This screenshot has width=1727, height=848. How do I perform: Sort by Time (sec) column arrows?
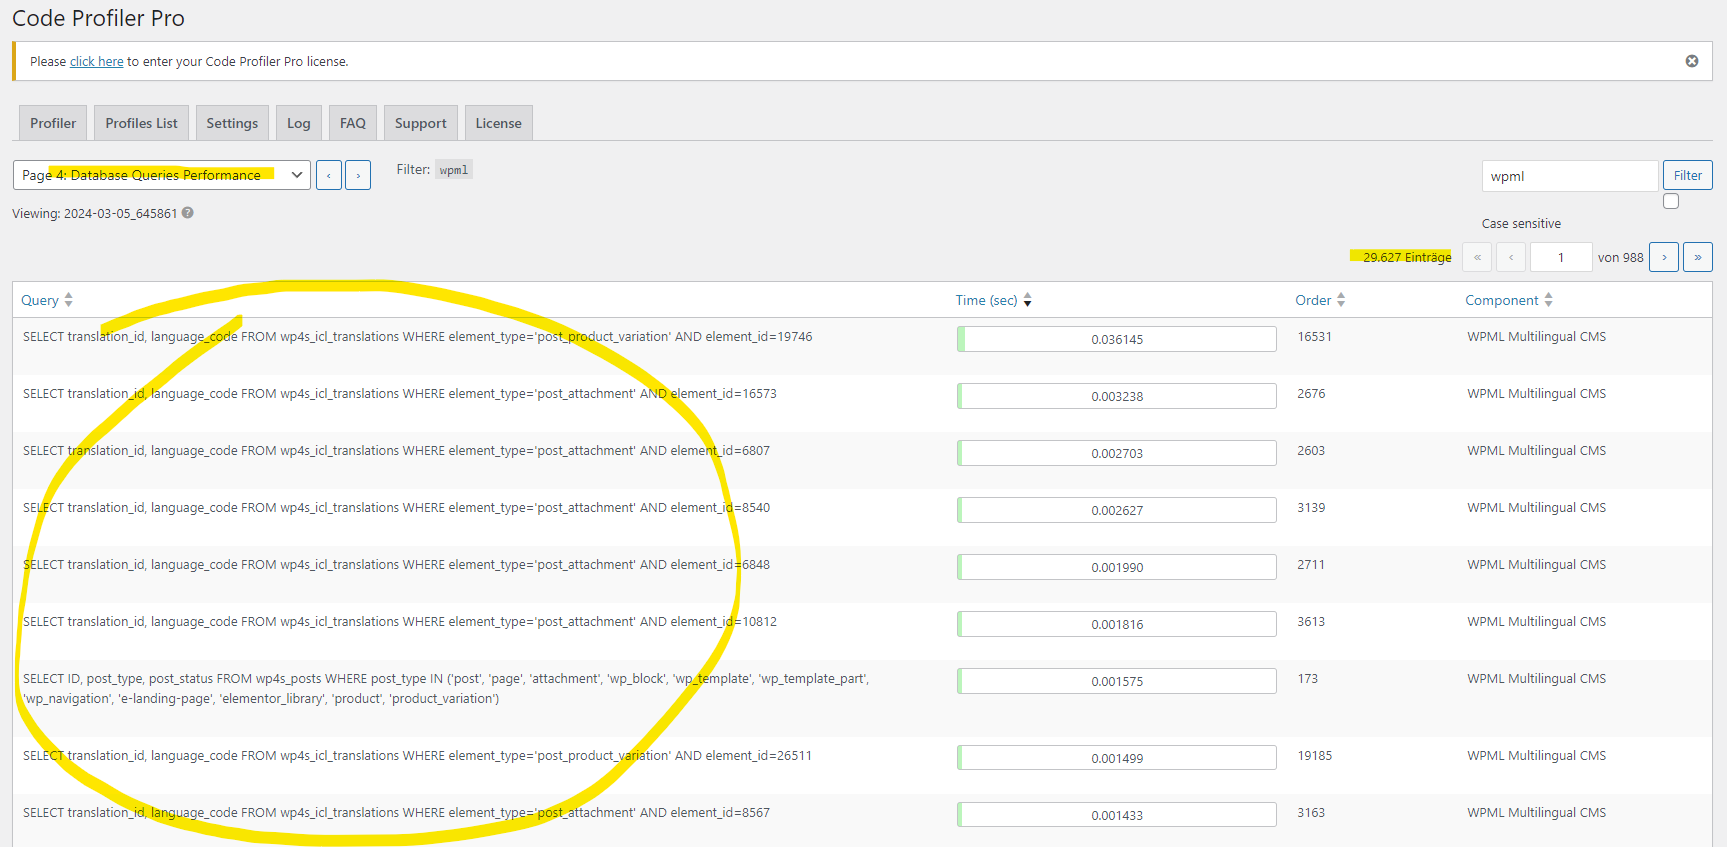pyautogui.click(x=1027, y=300)
